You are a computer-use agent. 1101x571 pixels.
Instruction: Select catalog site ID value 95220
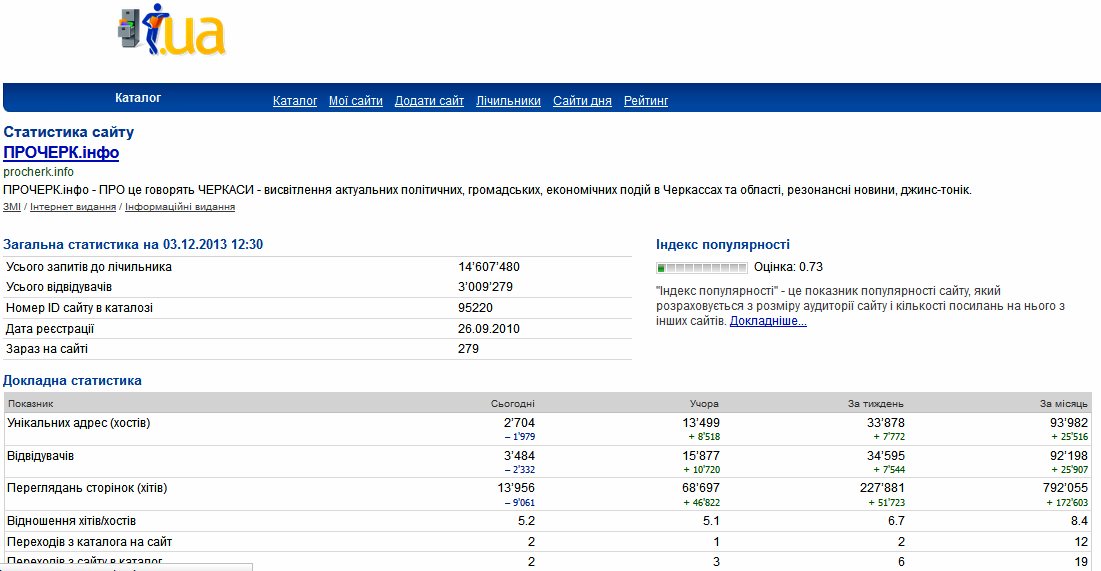pyautogui.click(x=475, y=308)
